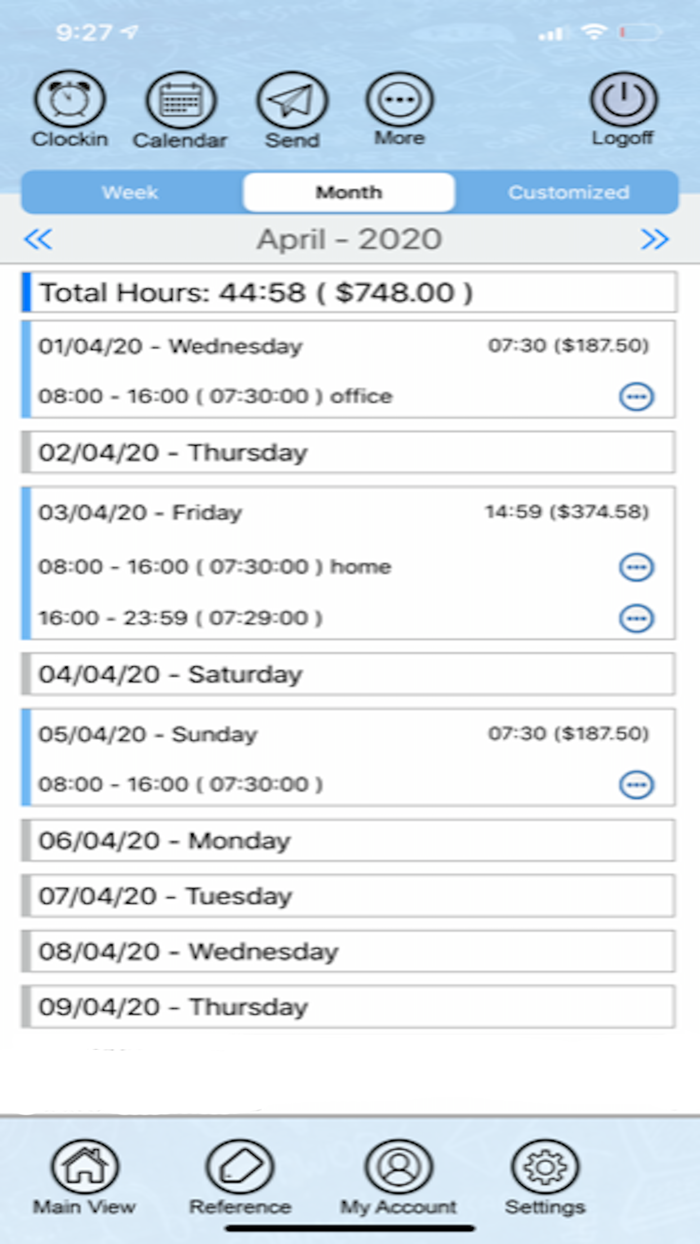
Task: Open the Calendar icon in the toolbar
Action: tap(181, 98)
